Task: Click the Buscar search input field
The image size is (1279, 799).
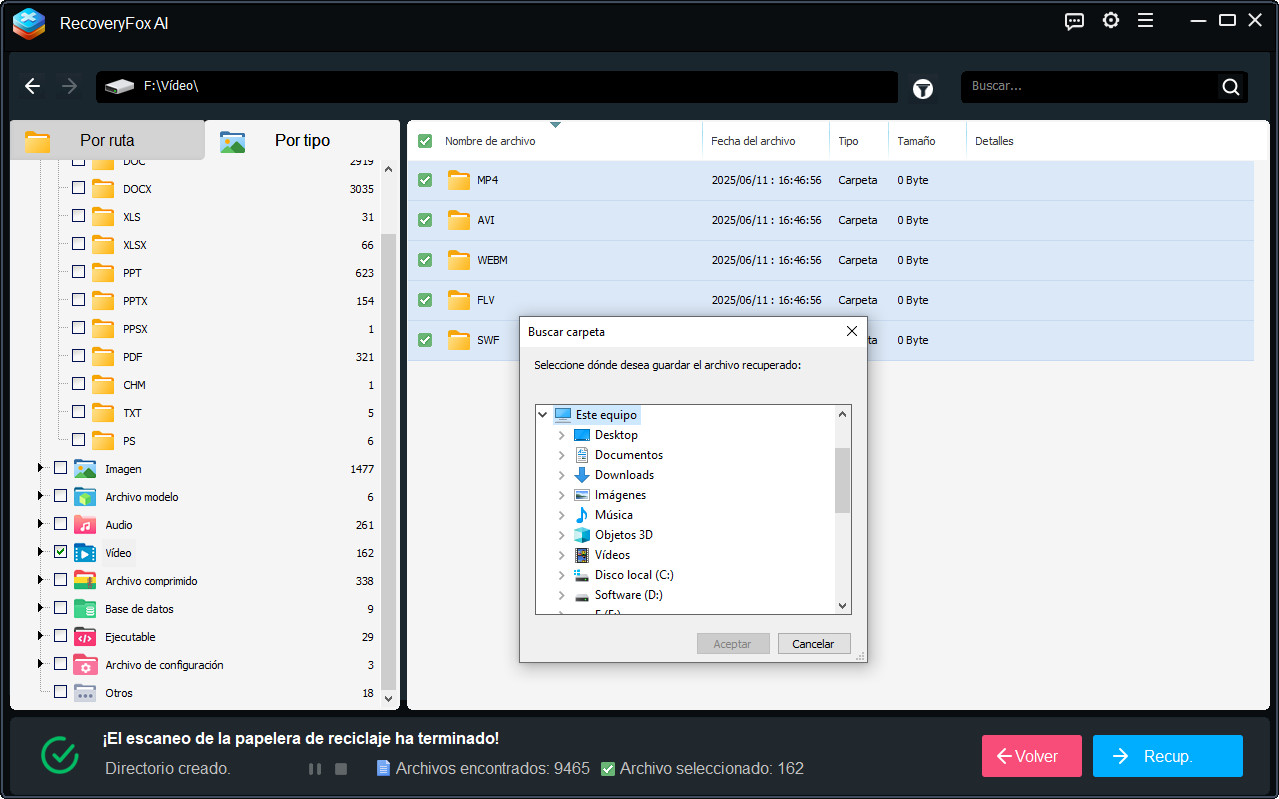Action: click(1090, 87)
